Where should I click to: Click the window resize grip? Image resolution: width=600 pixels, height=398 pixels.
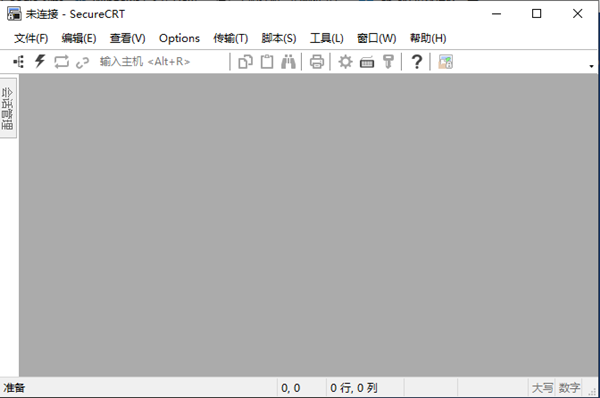point(593,391)
